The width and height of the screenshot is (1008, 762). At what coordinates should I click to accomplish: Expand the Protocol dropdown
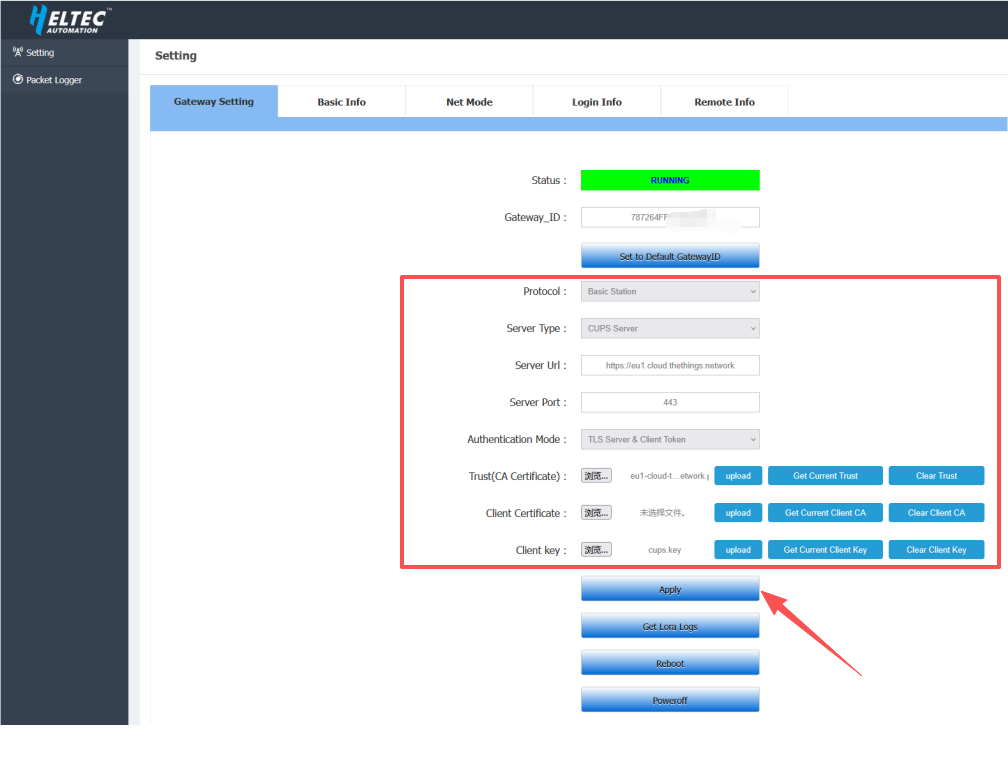[670, 292]
